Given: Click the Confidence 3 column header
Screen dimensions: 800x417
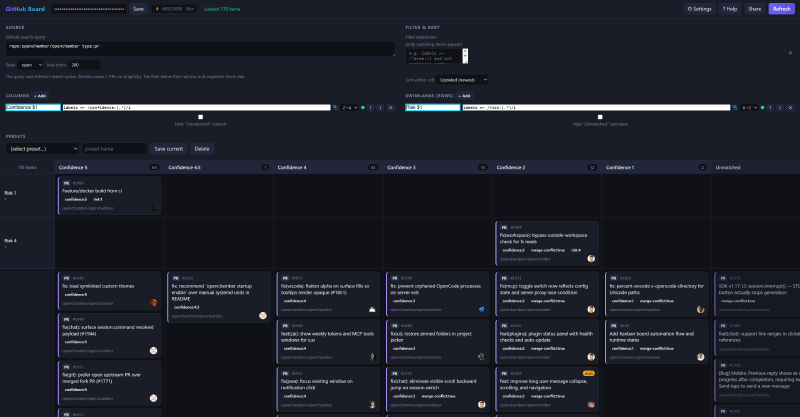Looking at the screenshot, I should point(437,167).
